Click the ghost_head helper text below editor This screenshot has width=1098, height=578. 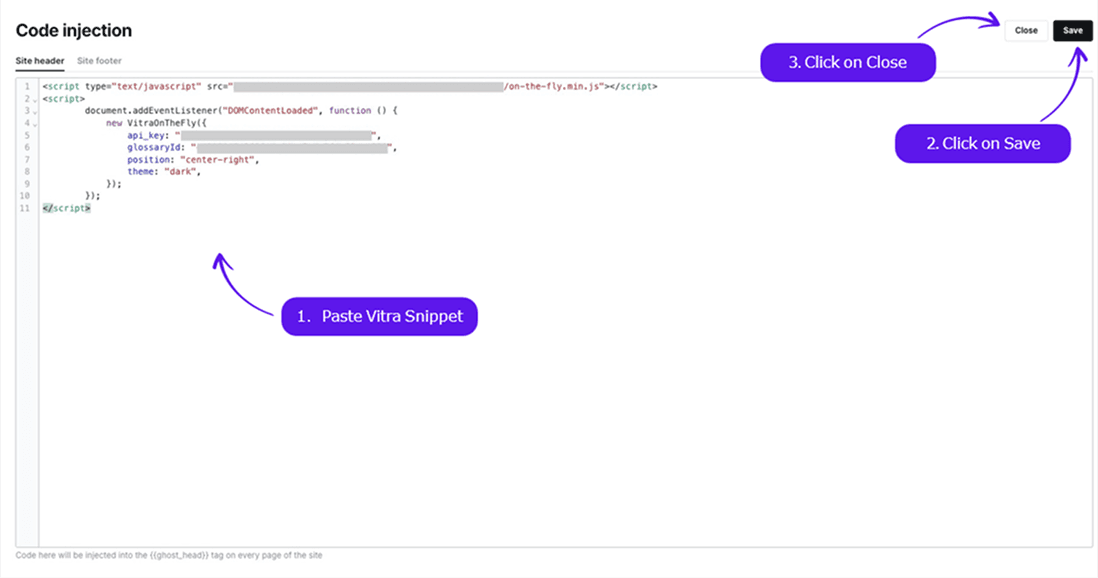pyautogui.click(x=169, y=555)
